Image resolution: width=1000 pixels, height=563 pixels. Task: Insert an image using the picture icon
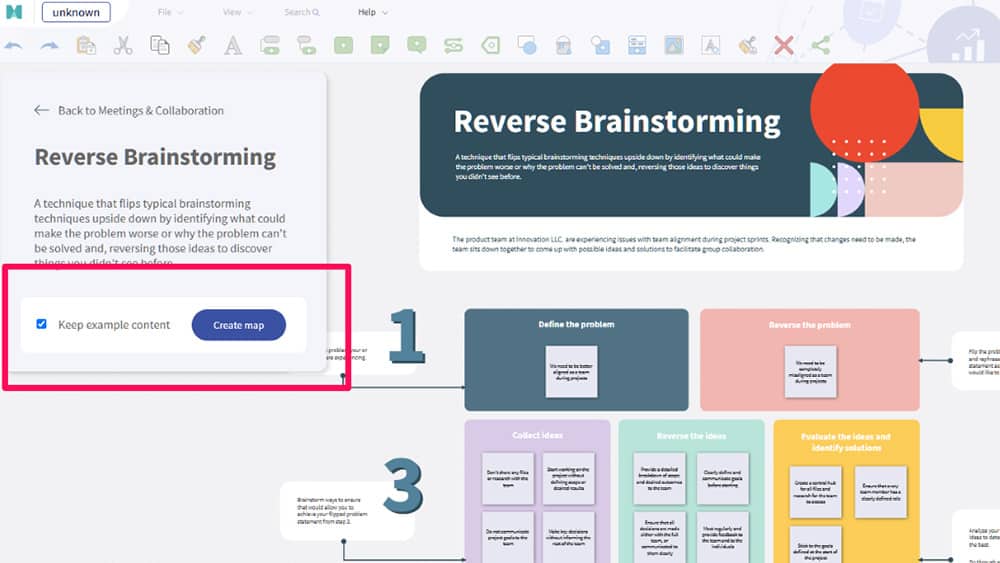pyautogui.click(x=673, y=45)
